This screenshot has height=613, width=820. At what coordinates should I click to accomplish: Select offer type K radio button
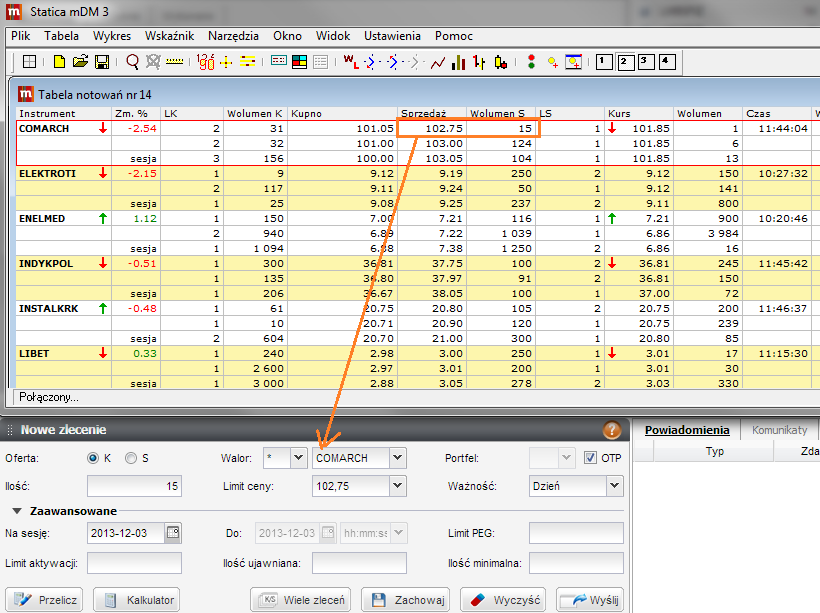coord(93,458)
